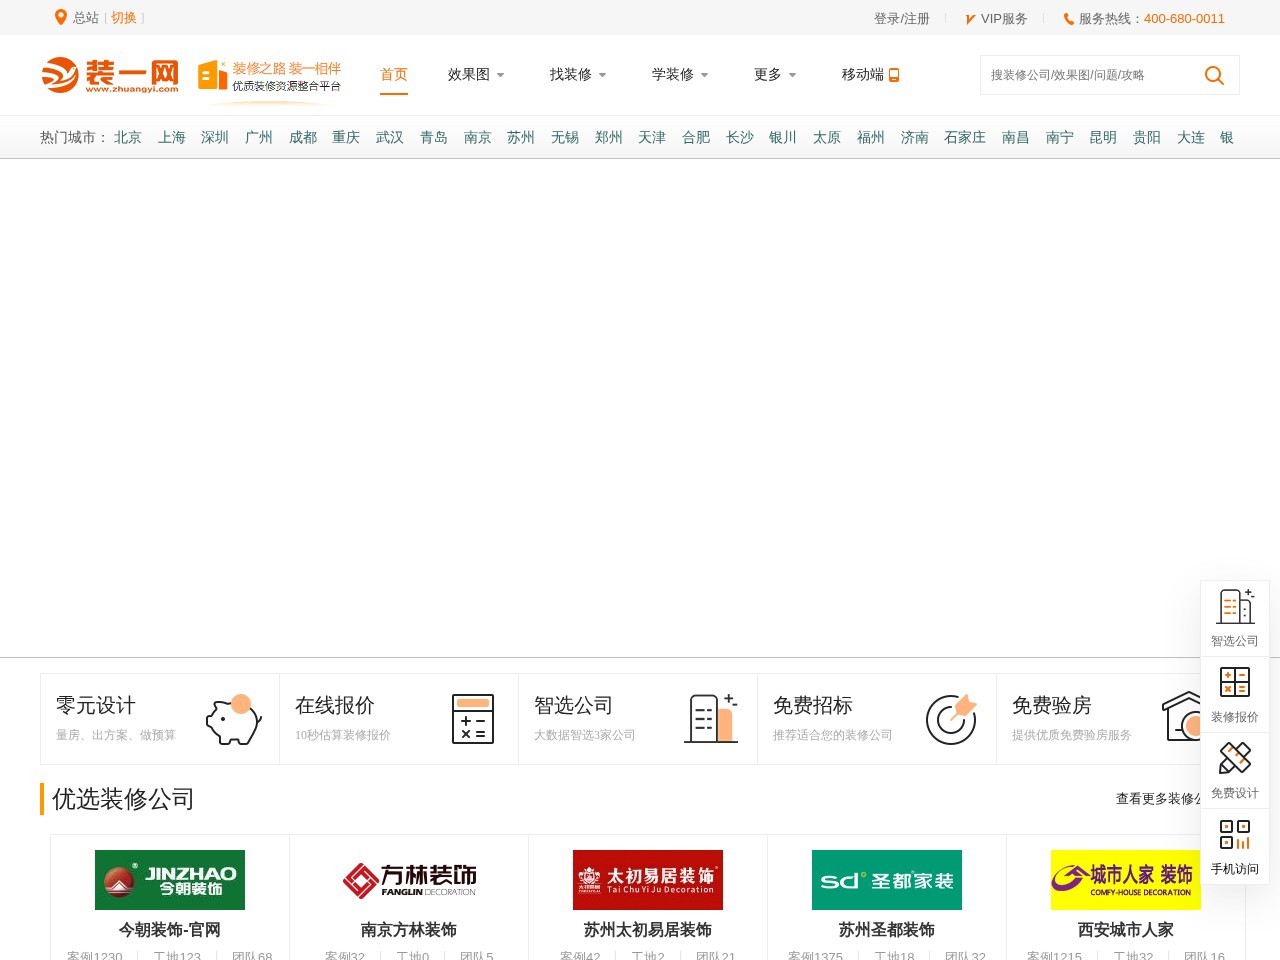Click the 查看更多装修公司 link
Screen dimensions: 1280x960
click(1159, 799)
